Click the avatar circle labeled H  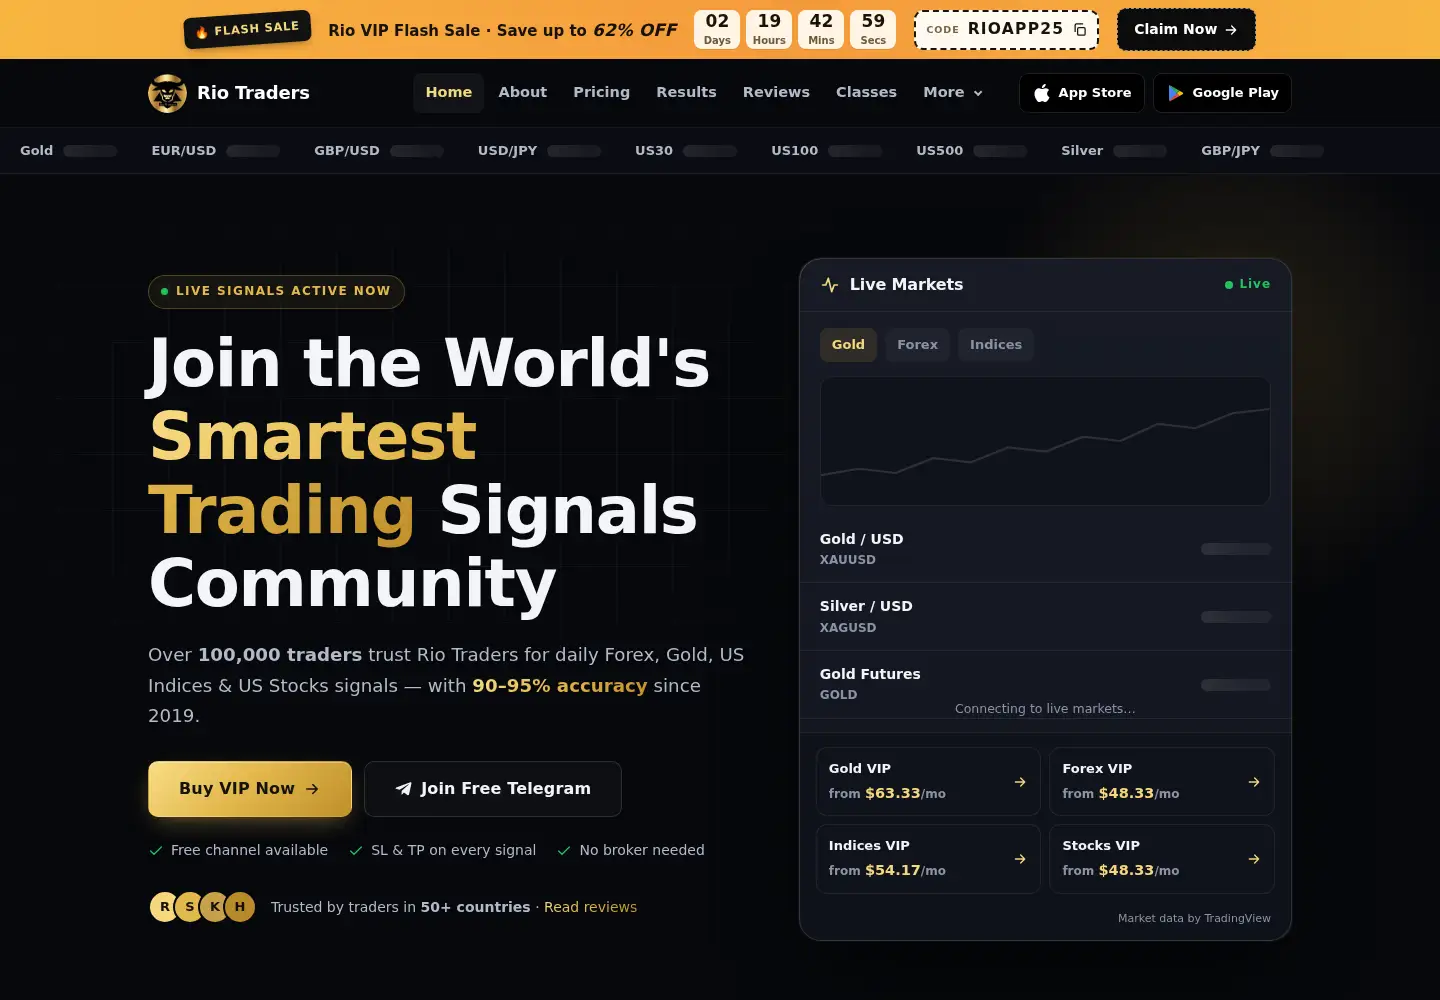(240, 907)
